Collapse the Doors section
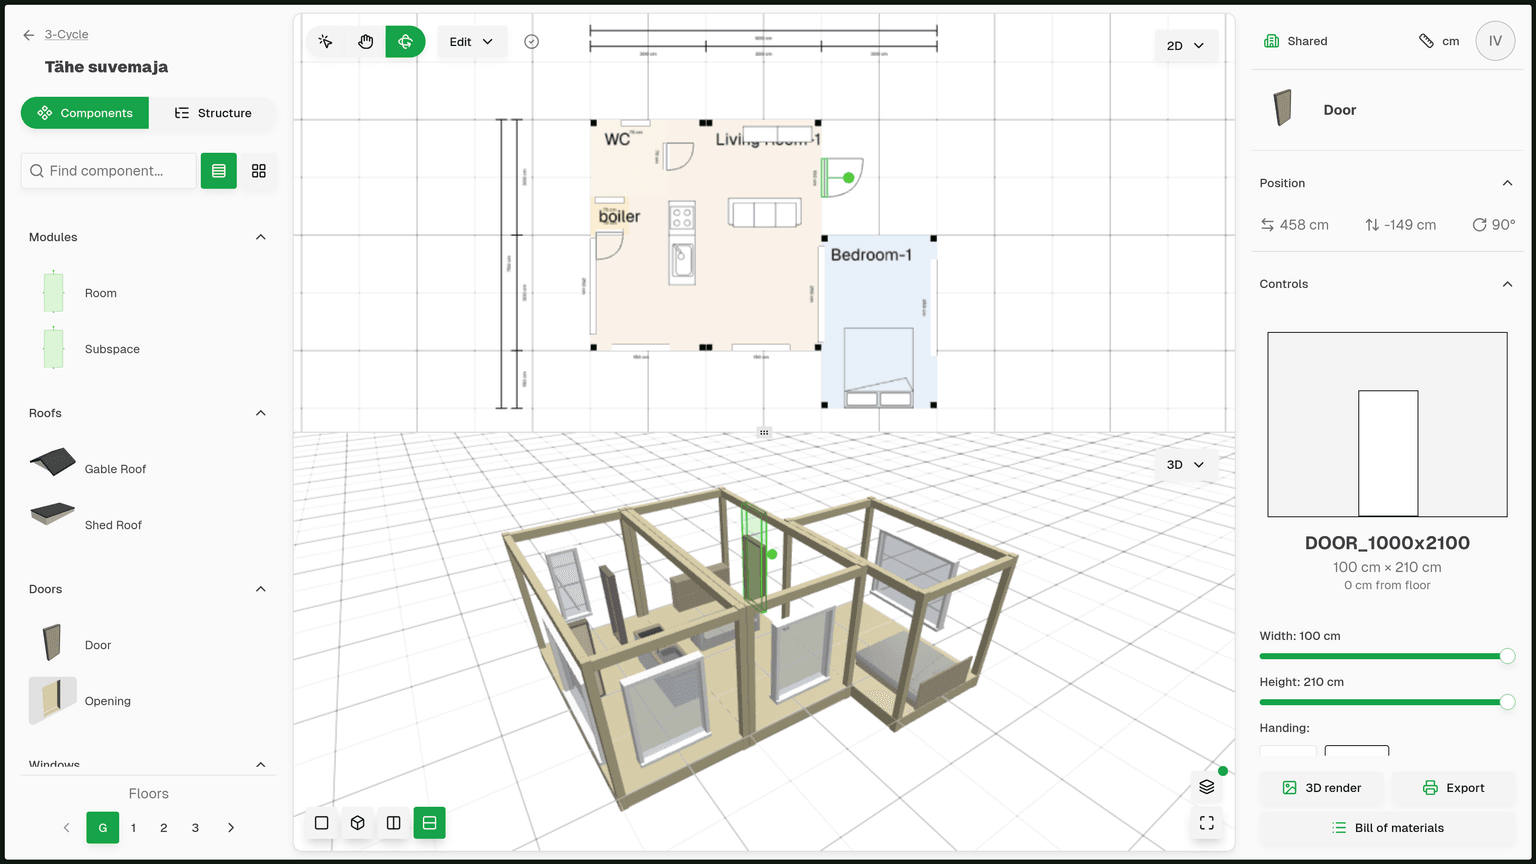The width and height of the screenshot is (1536, 864). pyautogui.click(x=260, y=589)
